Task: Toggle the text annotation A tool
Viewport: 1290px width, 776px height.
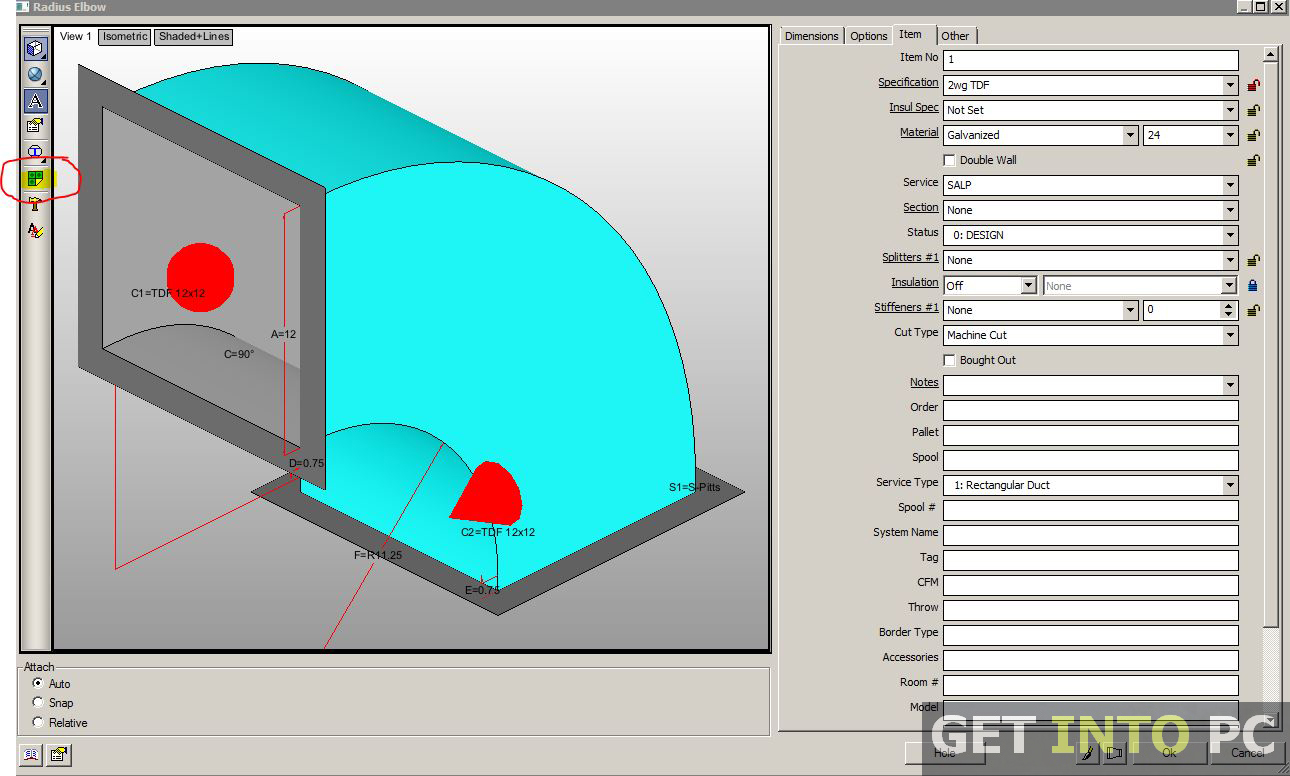Action: tap(36, 100)
